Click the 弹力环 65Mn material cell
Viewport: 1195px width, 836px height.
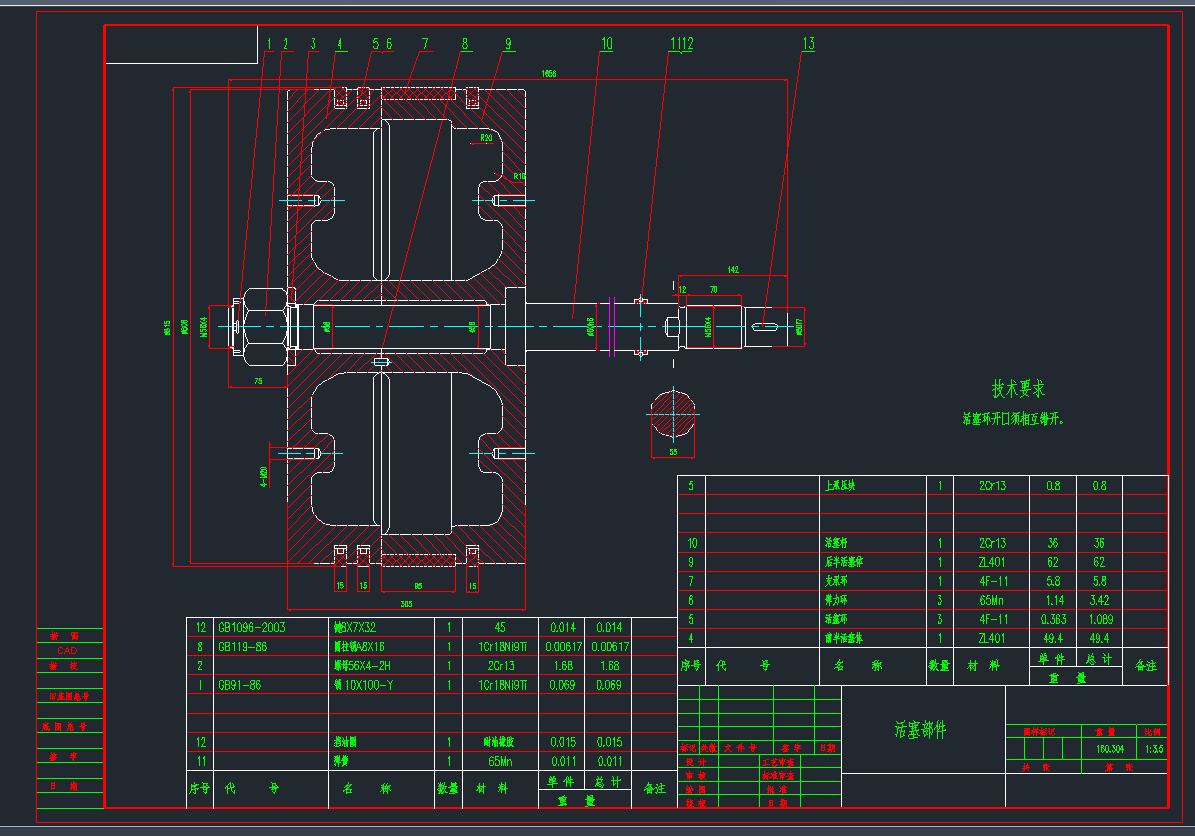click(991, 601)
